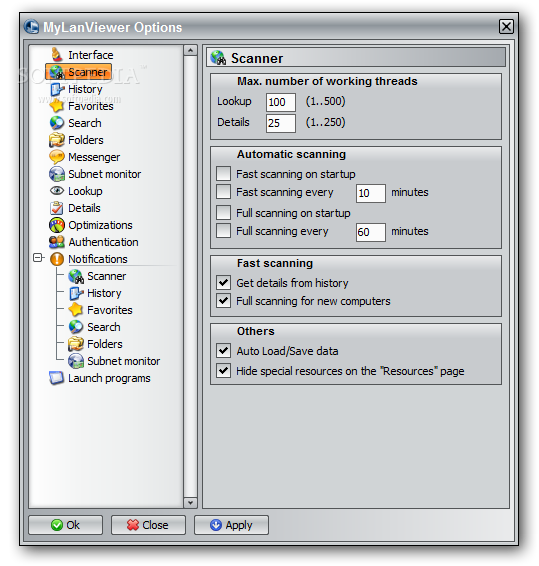Uncheck Get details from history
The height and width of the screenshot is (566, 539).
pyautogui.click(x=223, y=282)
